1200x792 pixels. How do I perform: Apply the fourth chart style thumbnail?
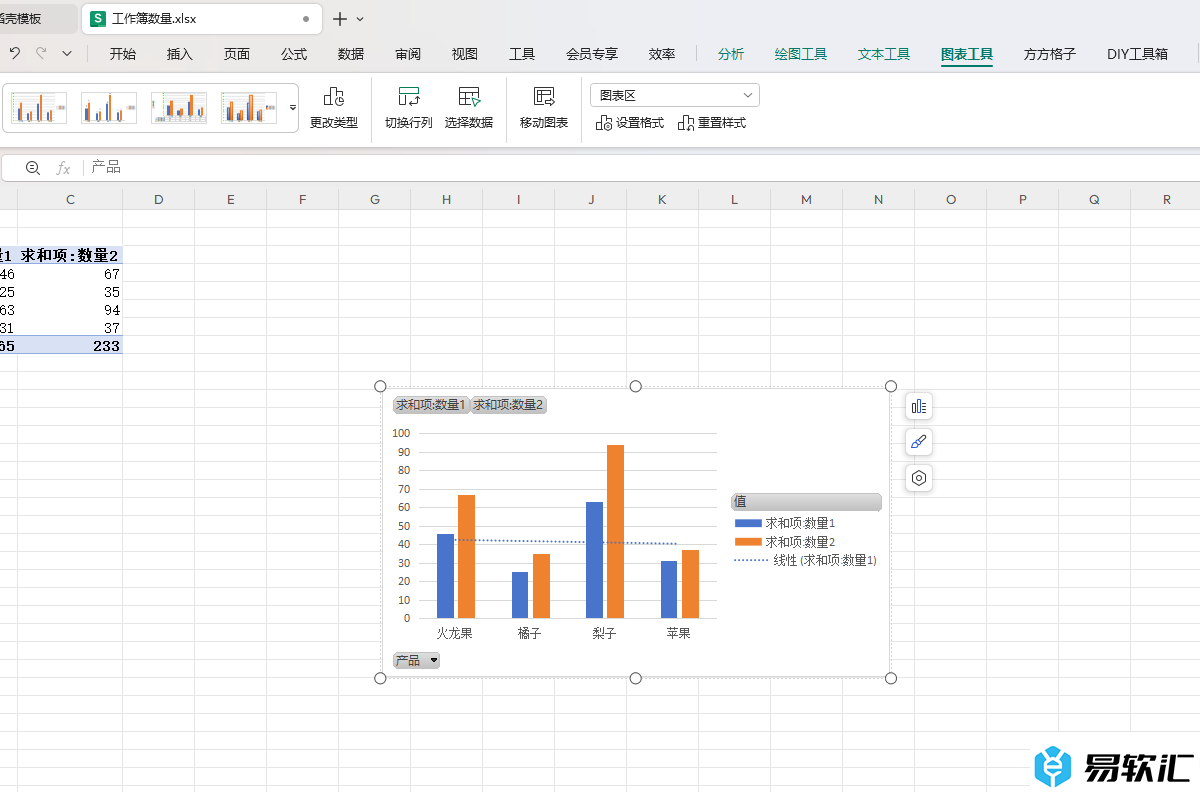(249, 108)
